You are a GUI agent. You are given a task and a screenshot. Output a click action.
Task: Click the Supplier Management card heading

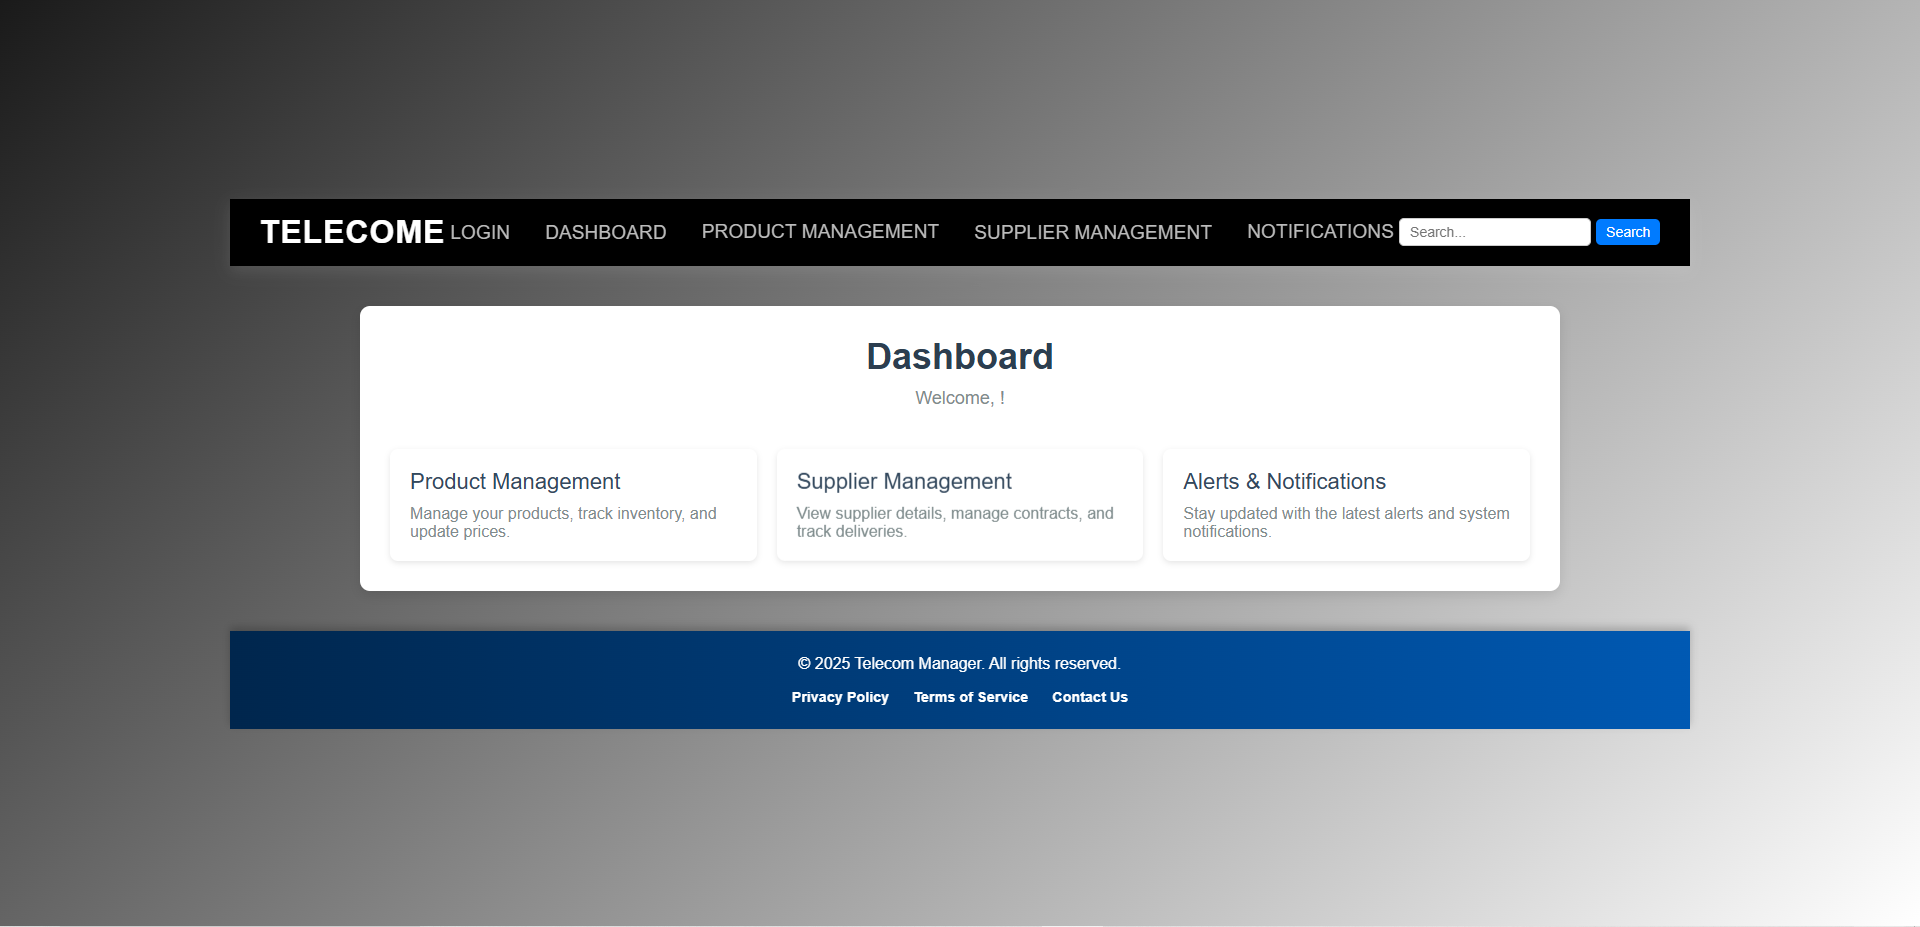[903, 481]
